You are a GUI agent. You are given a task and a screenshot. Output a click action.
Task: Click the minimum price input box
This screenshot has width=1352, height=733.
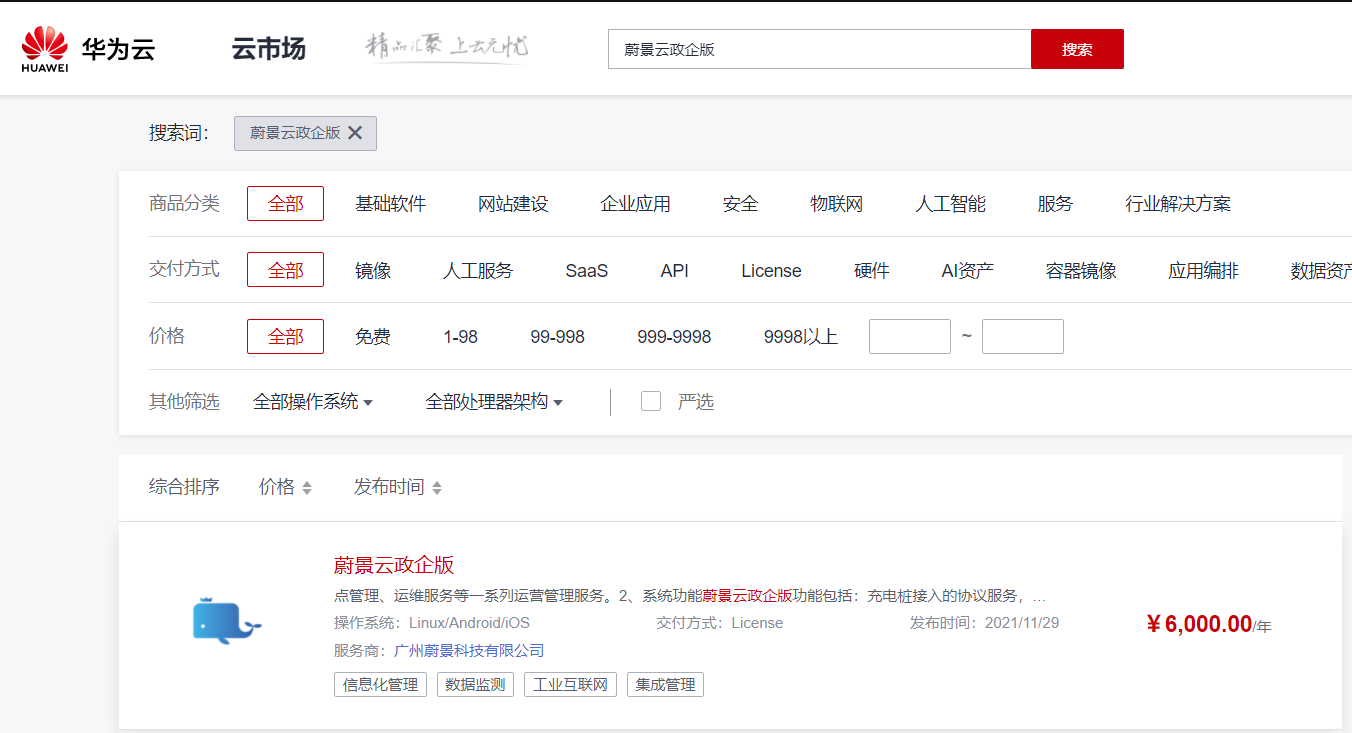click(909, 337)
